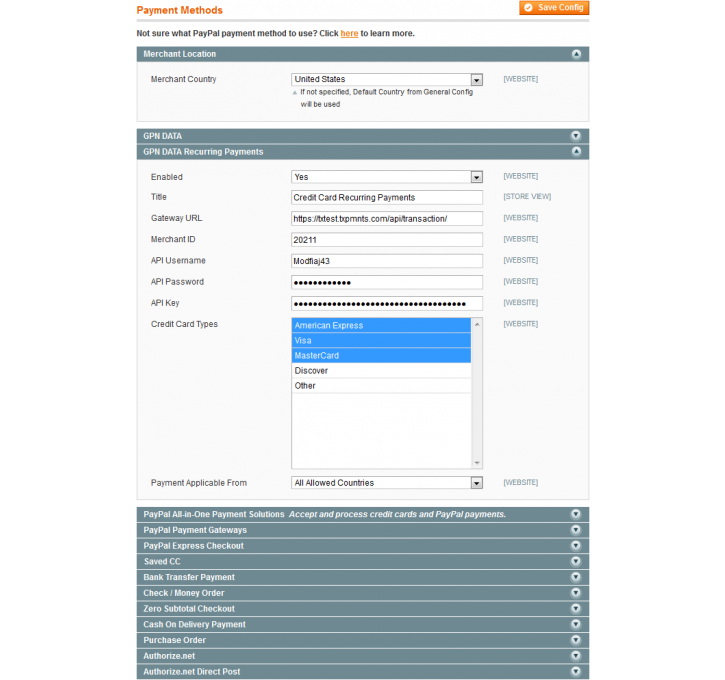Screen dimensions: 725x680
Task: Expand PayPal Express Checkout arrow icon
Action: (576, 545)
